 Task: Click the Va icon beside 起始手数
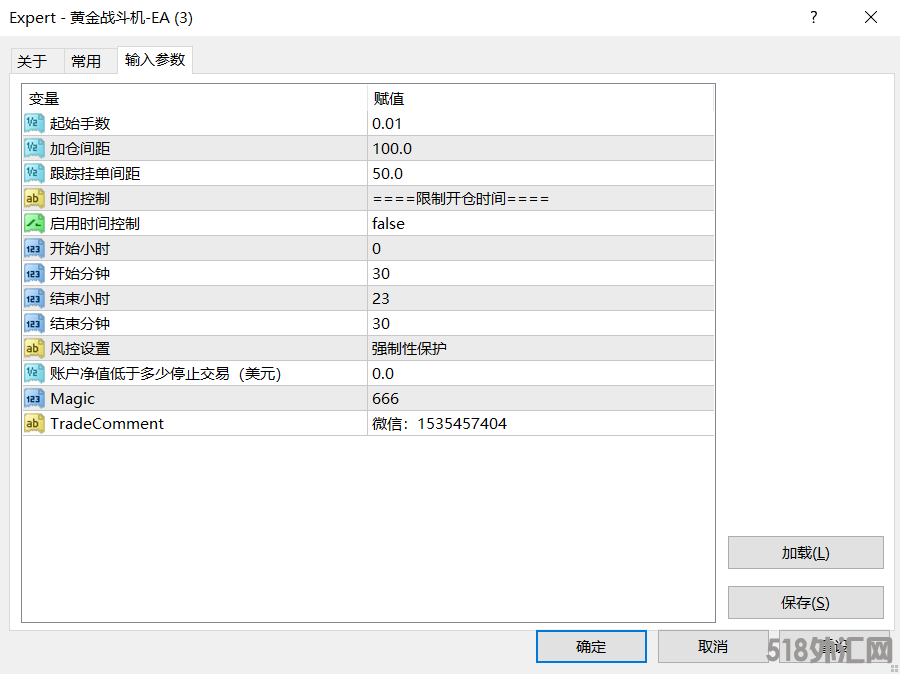point(33,123)
